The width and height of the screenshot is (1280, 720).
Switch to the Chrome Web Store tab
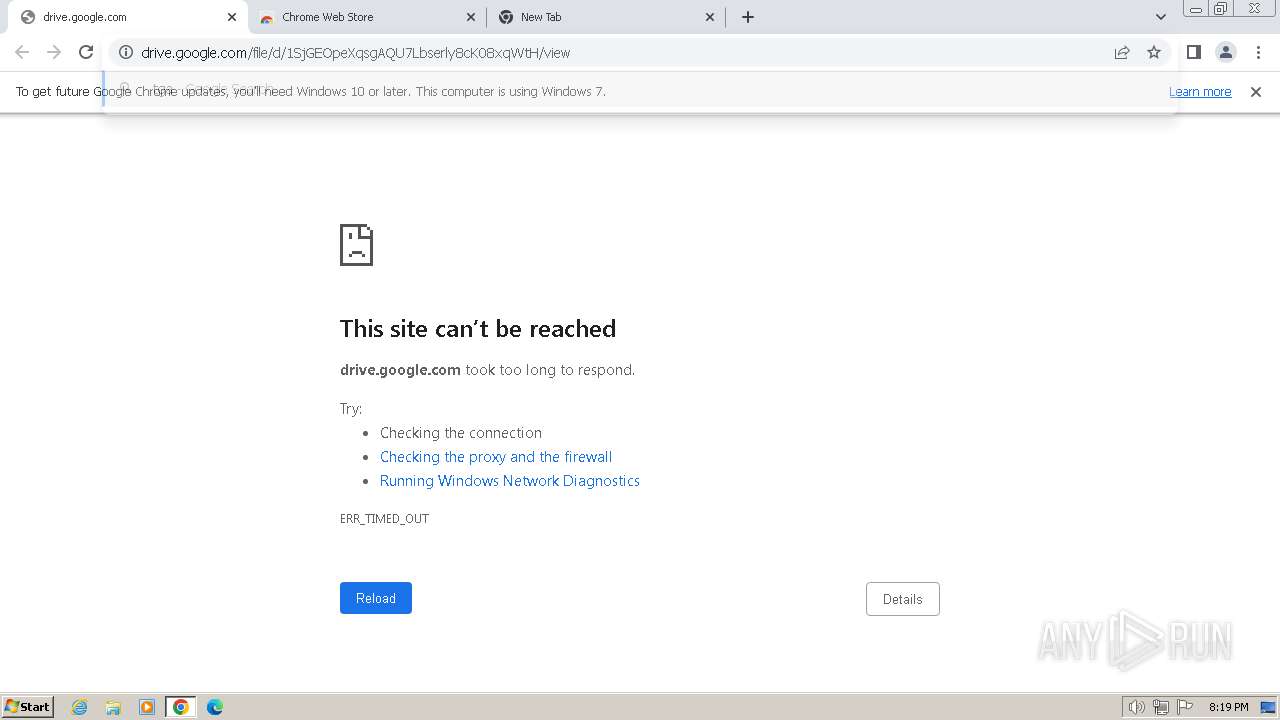coord(367,17)
